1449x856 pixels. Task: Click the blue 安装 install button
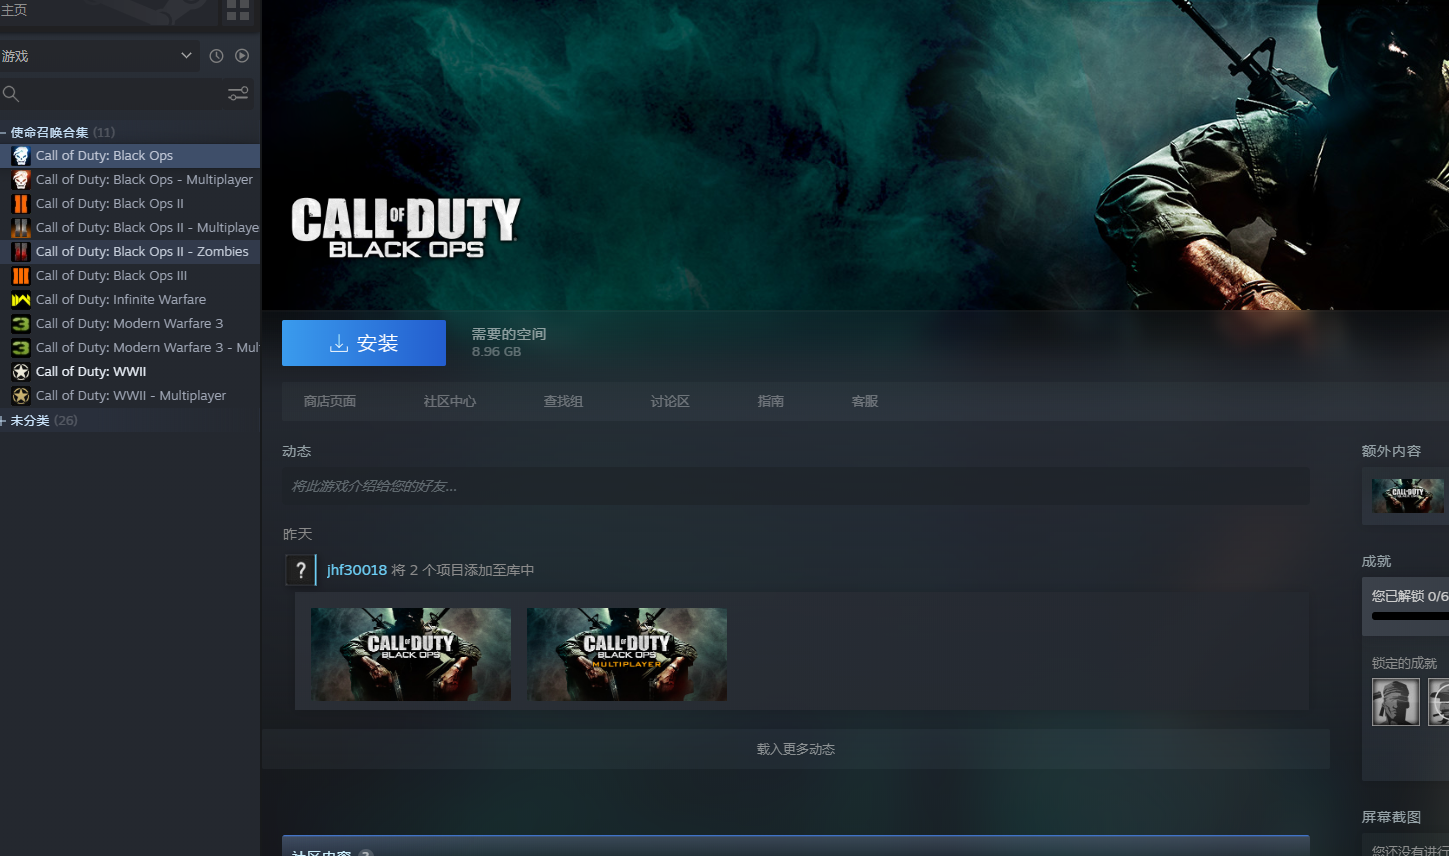364,343
